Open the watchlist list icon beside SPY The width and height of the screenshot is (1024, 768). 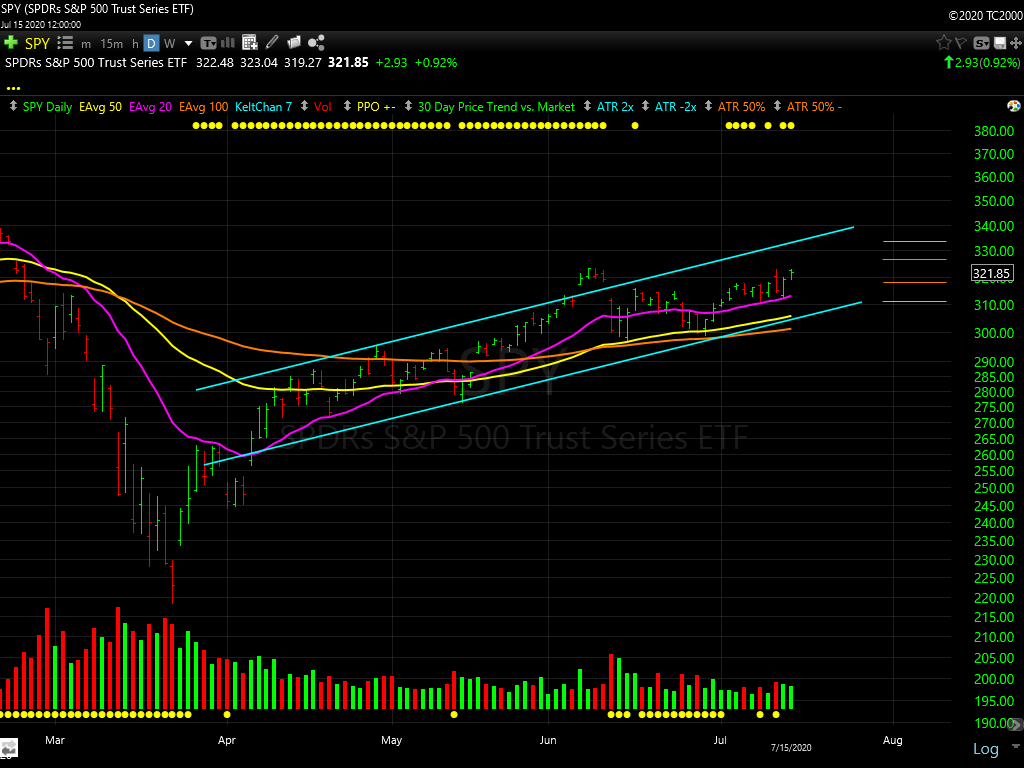coord(65,43)
